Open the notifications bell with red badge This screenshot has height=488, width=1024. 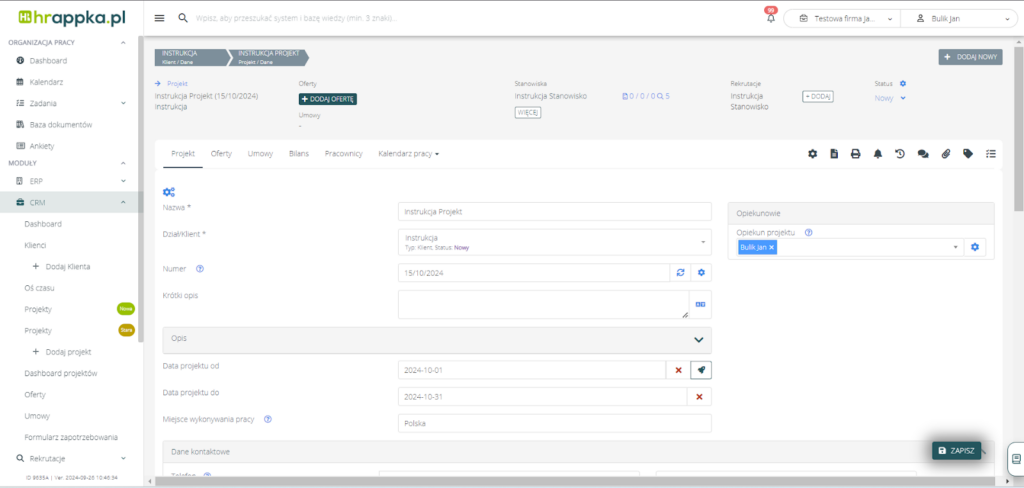[x=771, y=18]
